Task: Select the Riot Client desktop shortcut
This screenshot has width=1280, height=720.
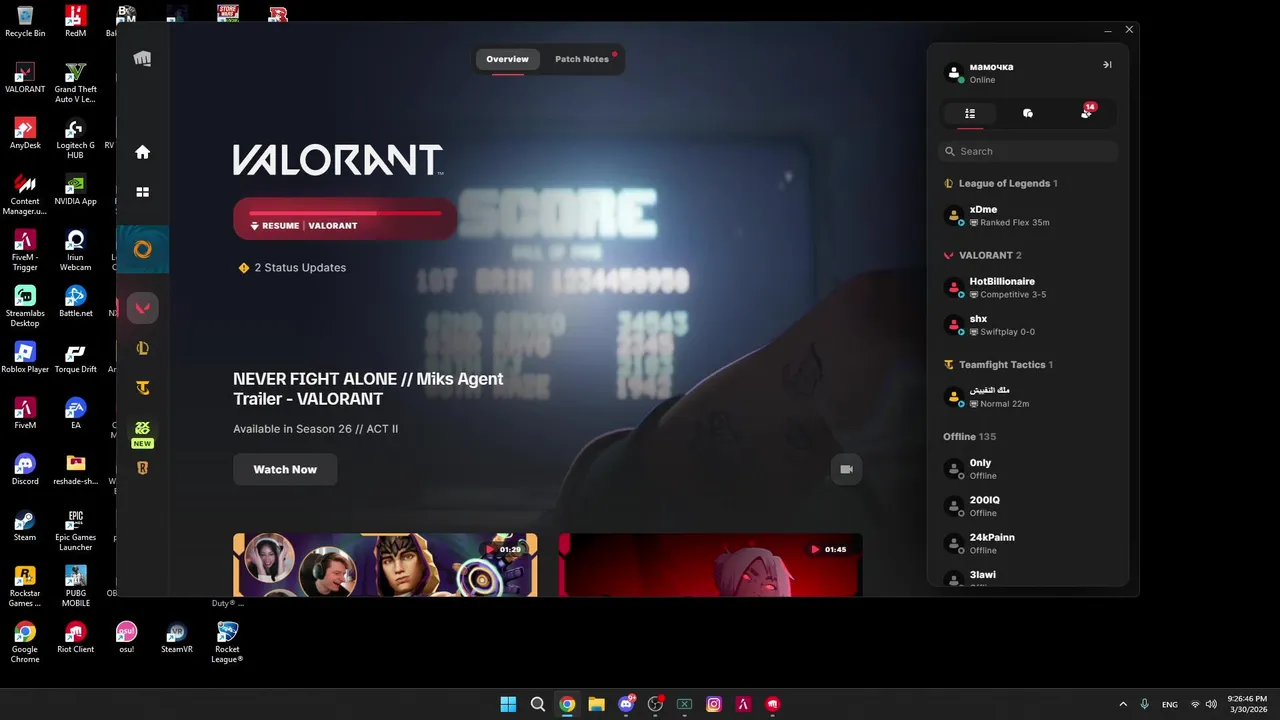Action: click(75, 637)
